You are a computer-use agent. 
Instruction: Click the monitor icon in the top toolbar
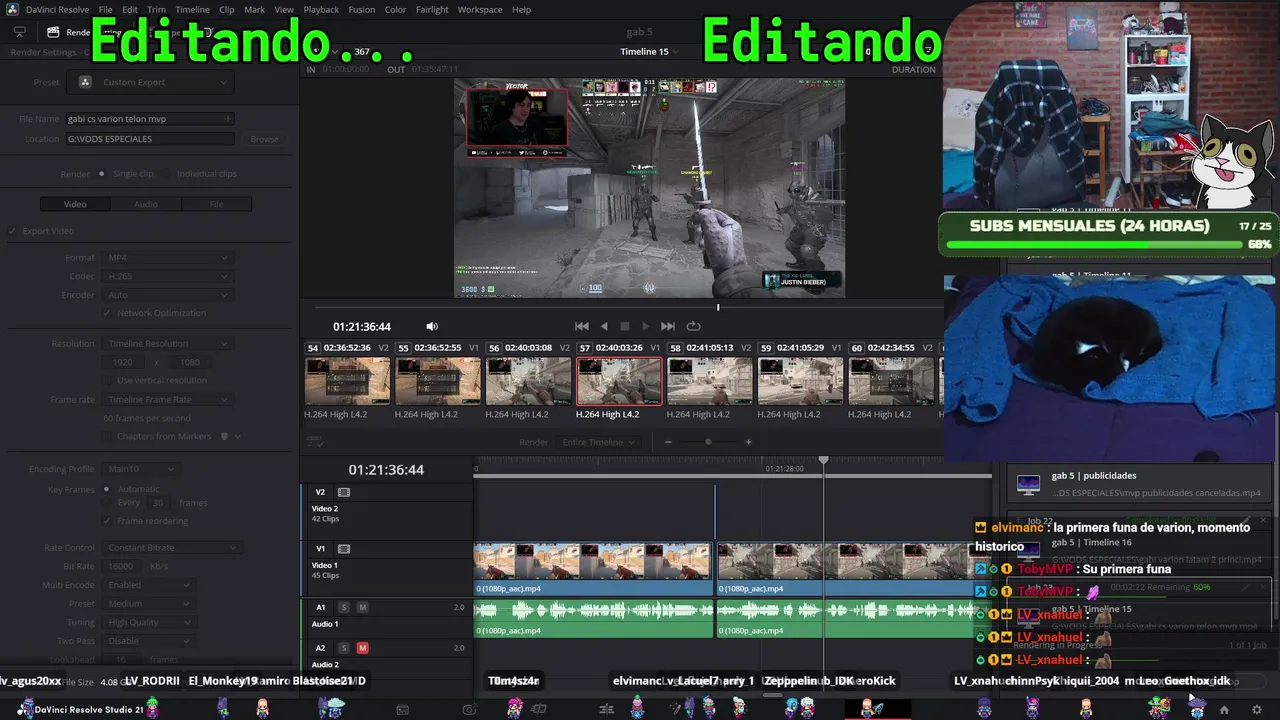(x=19, y=32)
